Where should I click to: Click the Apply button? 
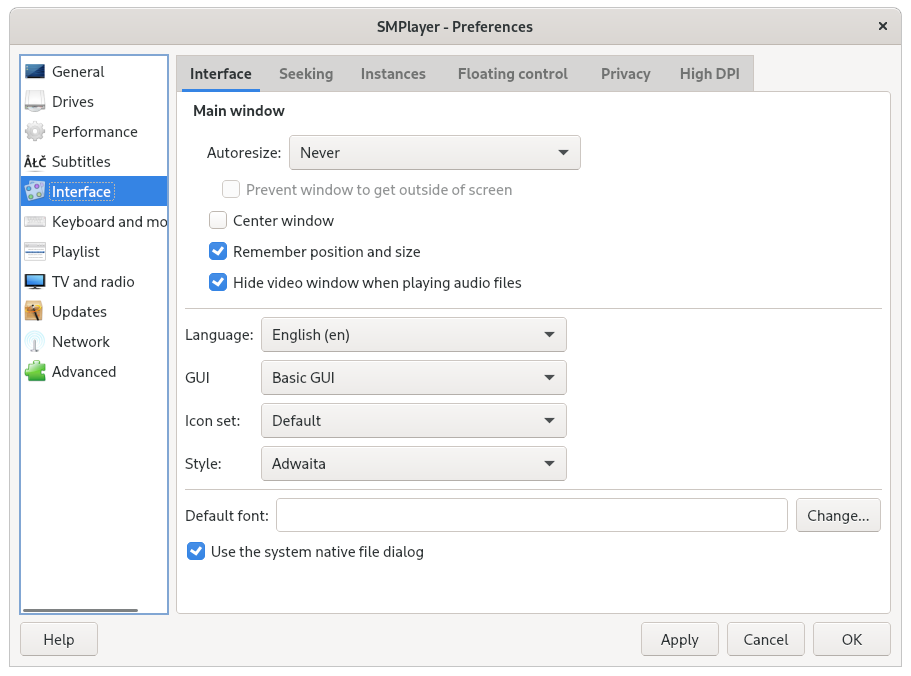(x=679, y=640)
